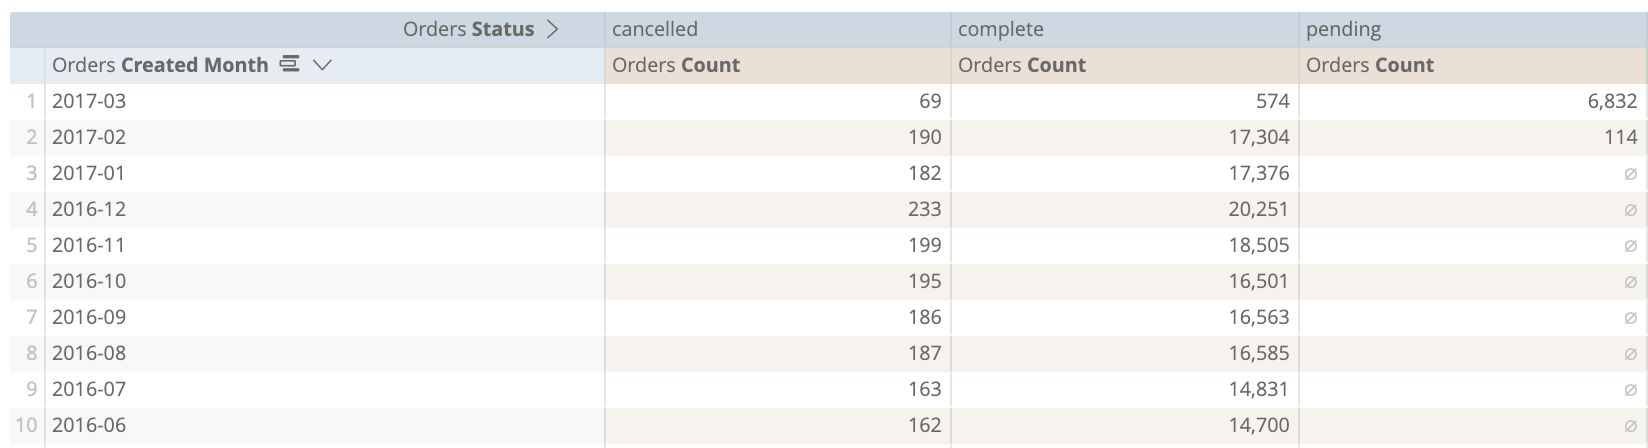This screenshot has height=448, width=1648.
Task: Click the null symbol in the 2016-12 row
Action: 1630,210
